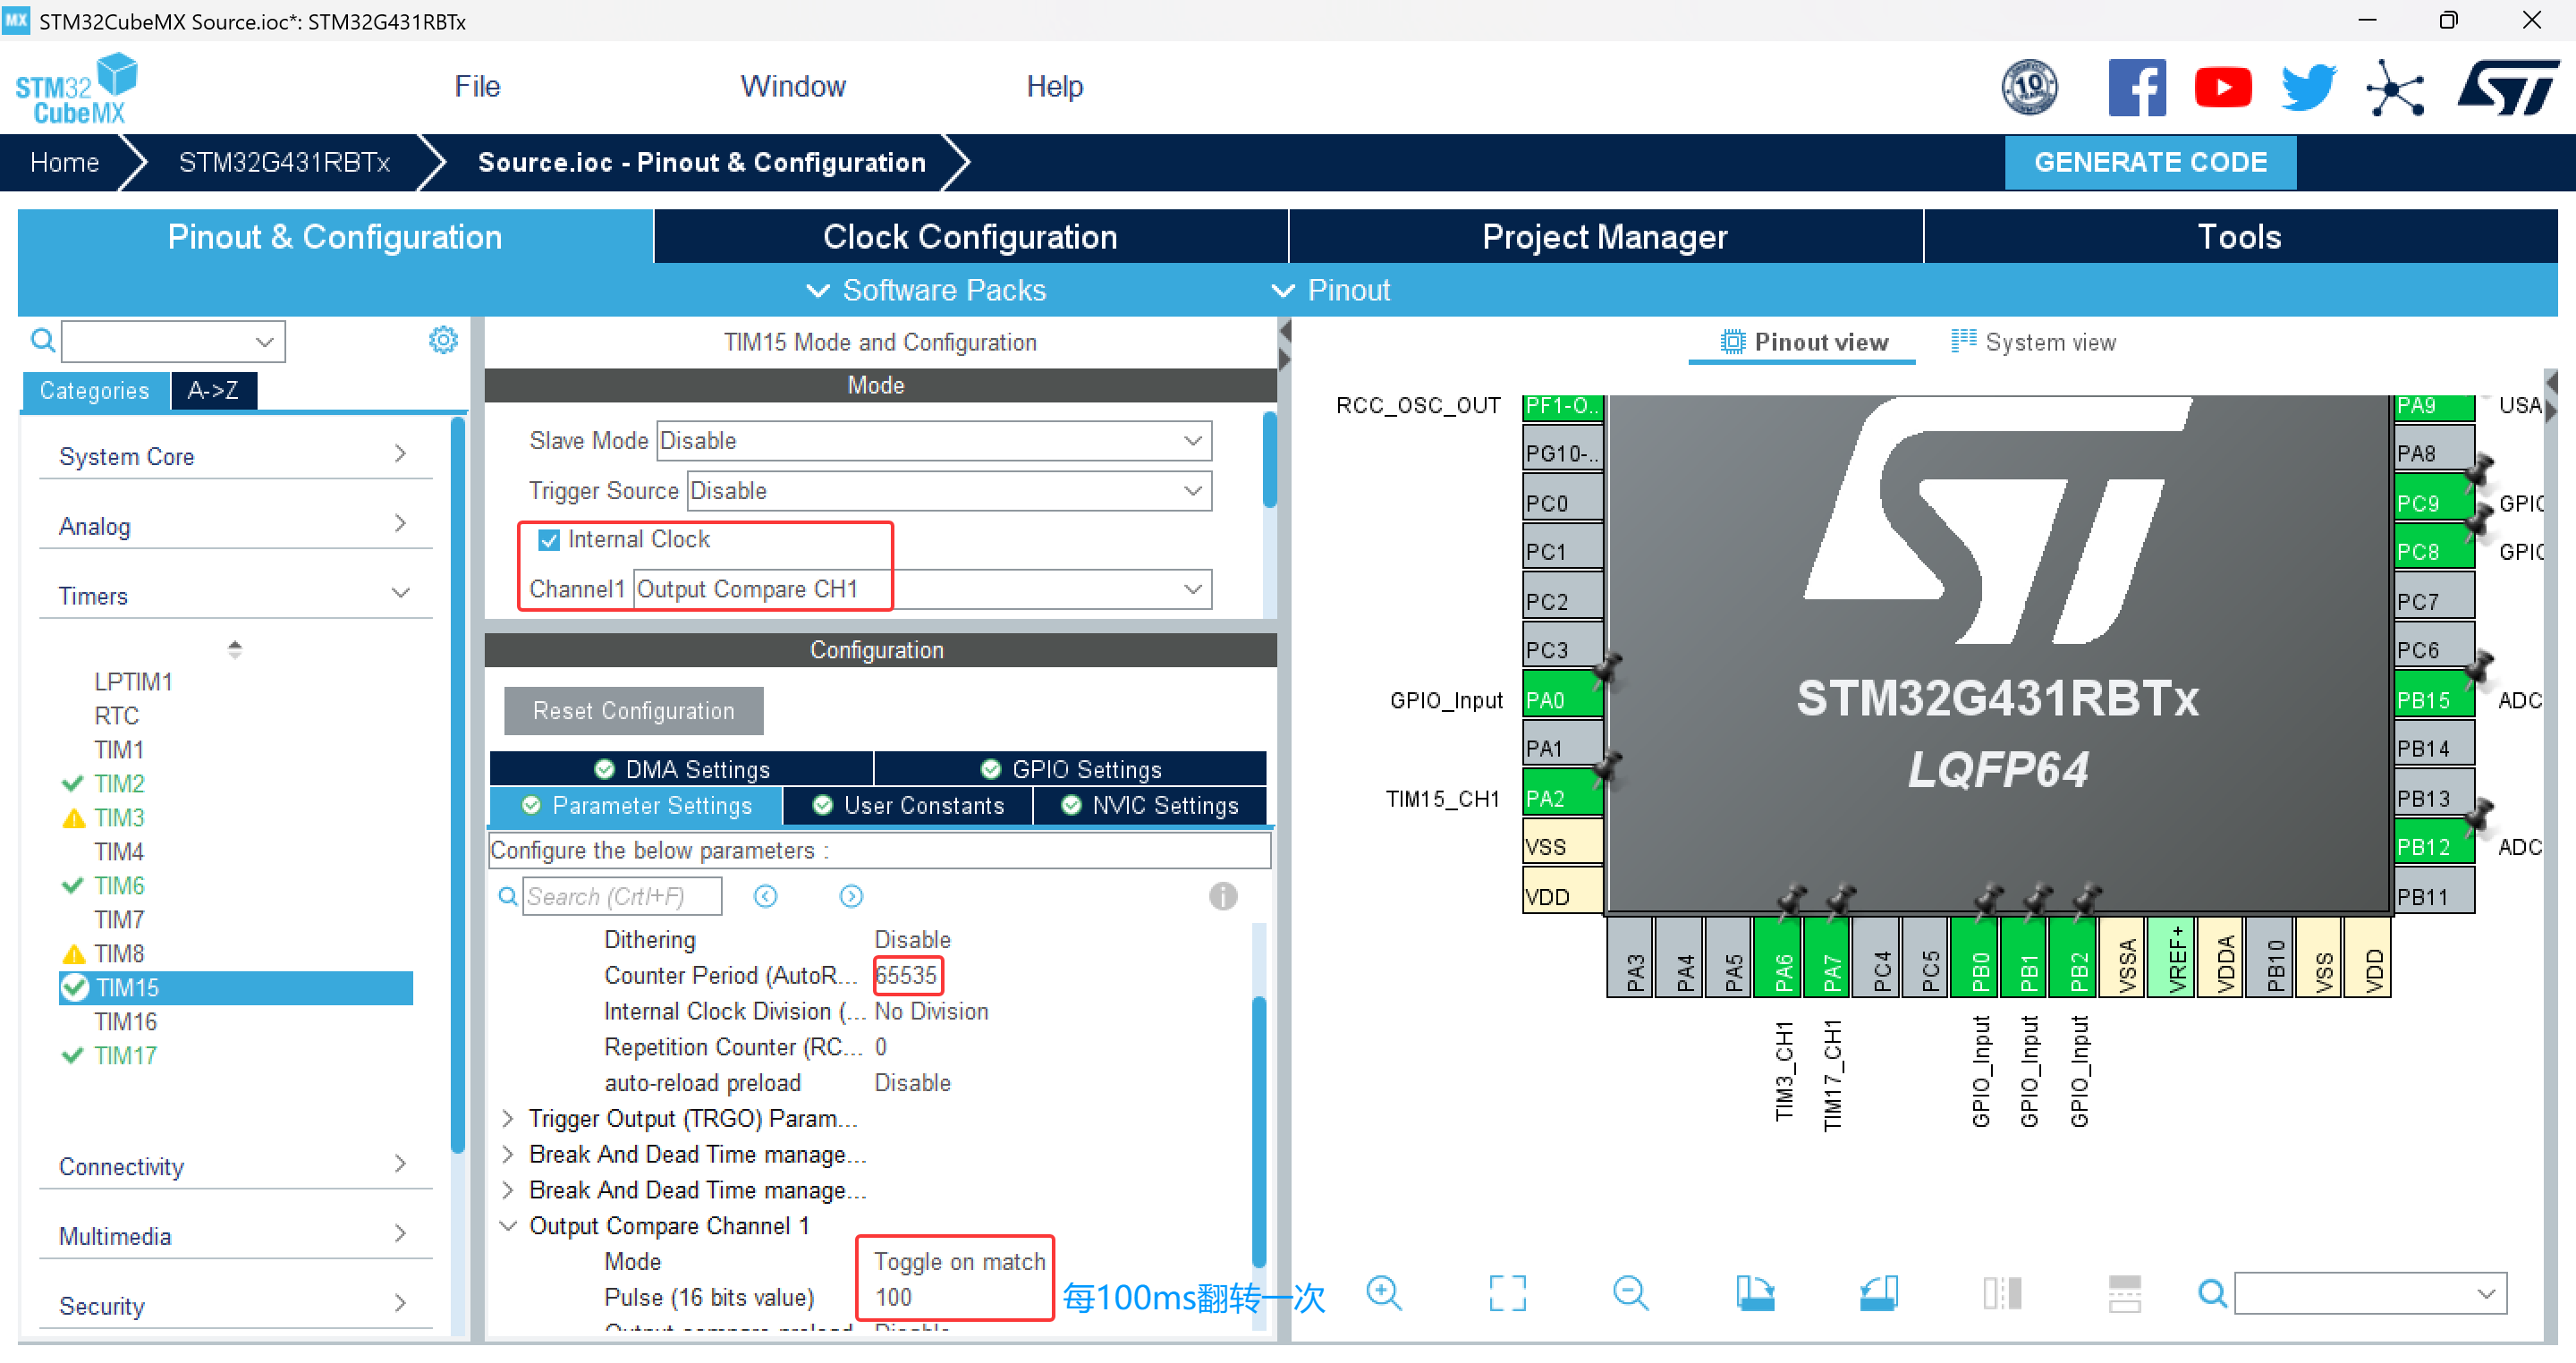This screenshot has width=2576, height=1363.
Task: Zoom out on the pinout view
Action: [1631, 1293]
